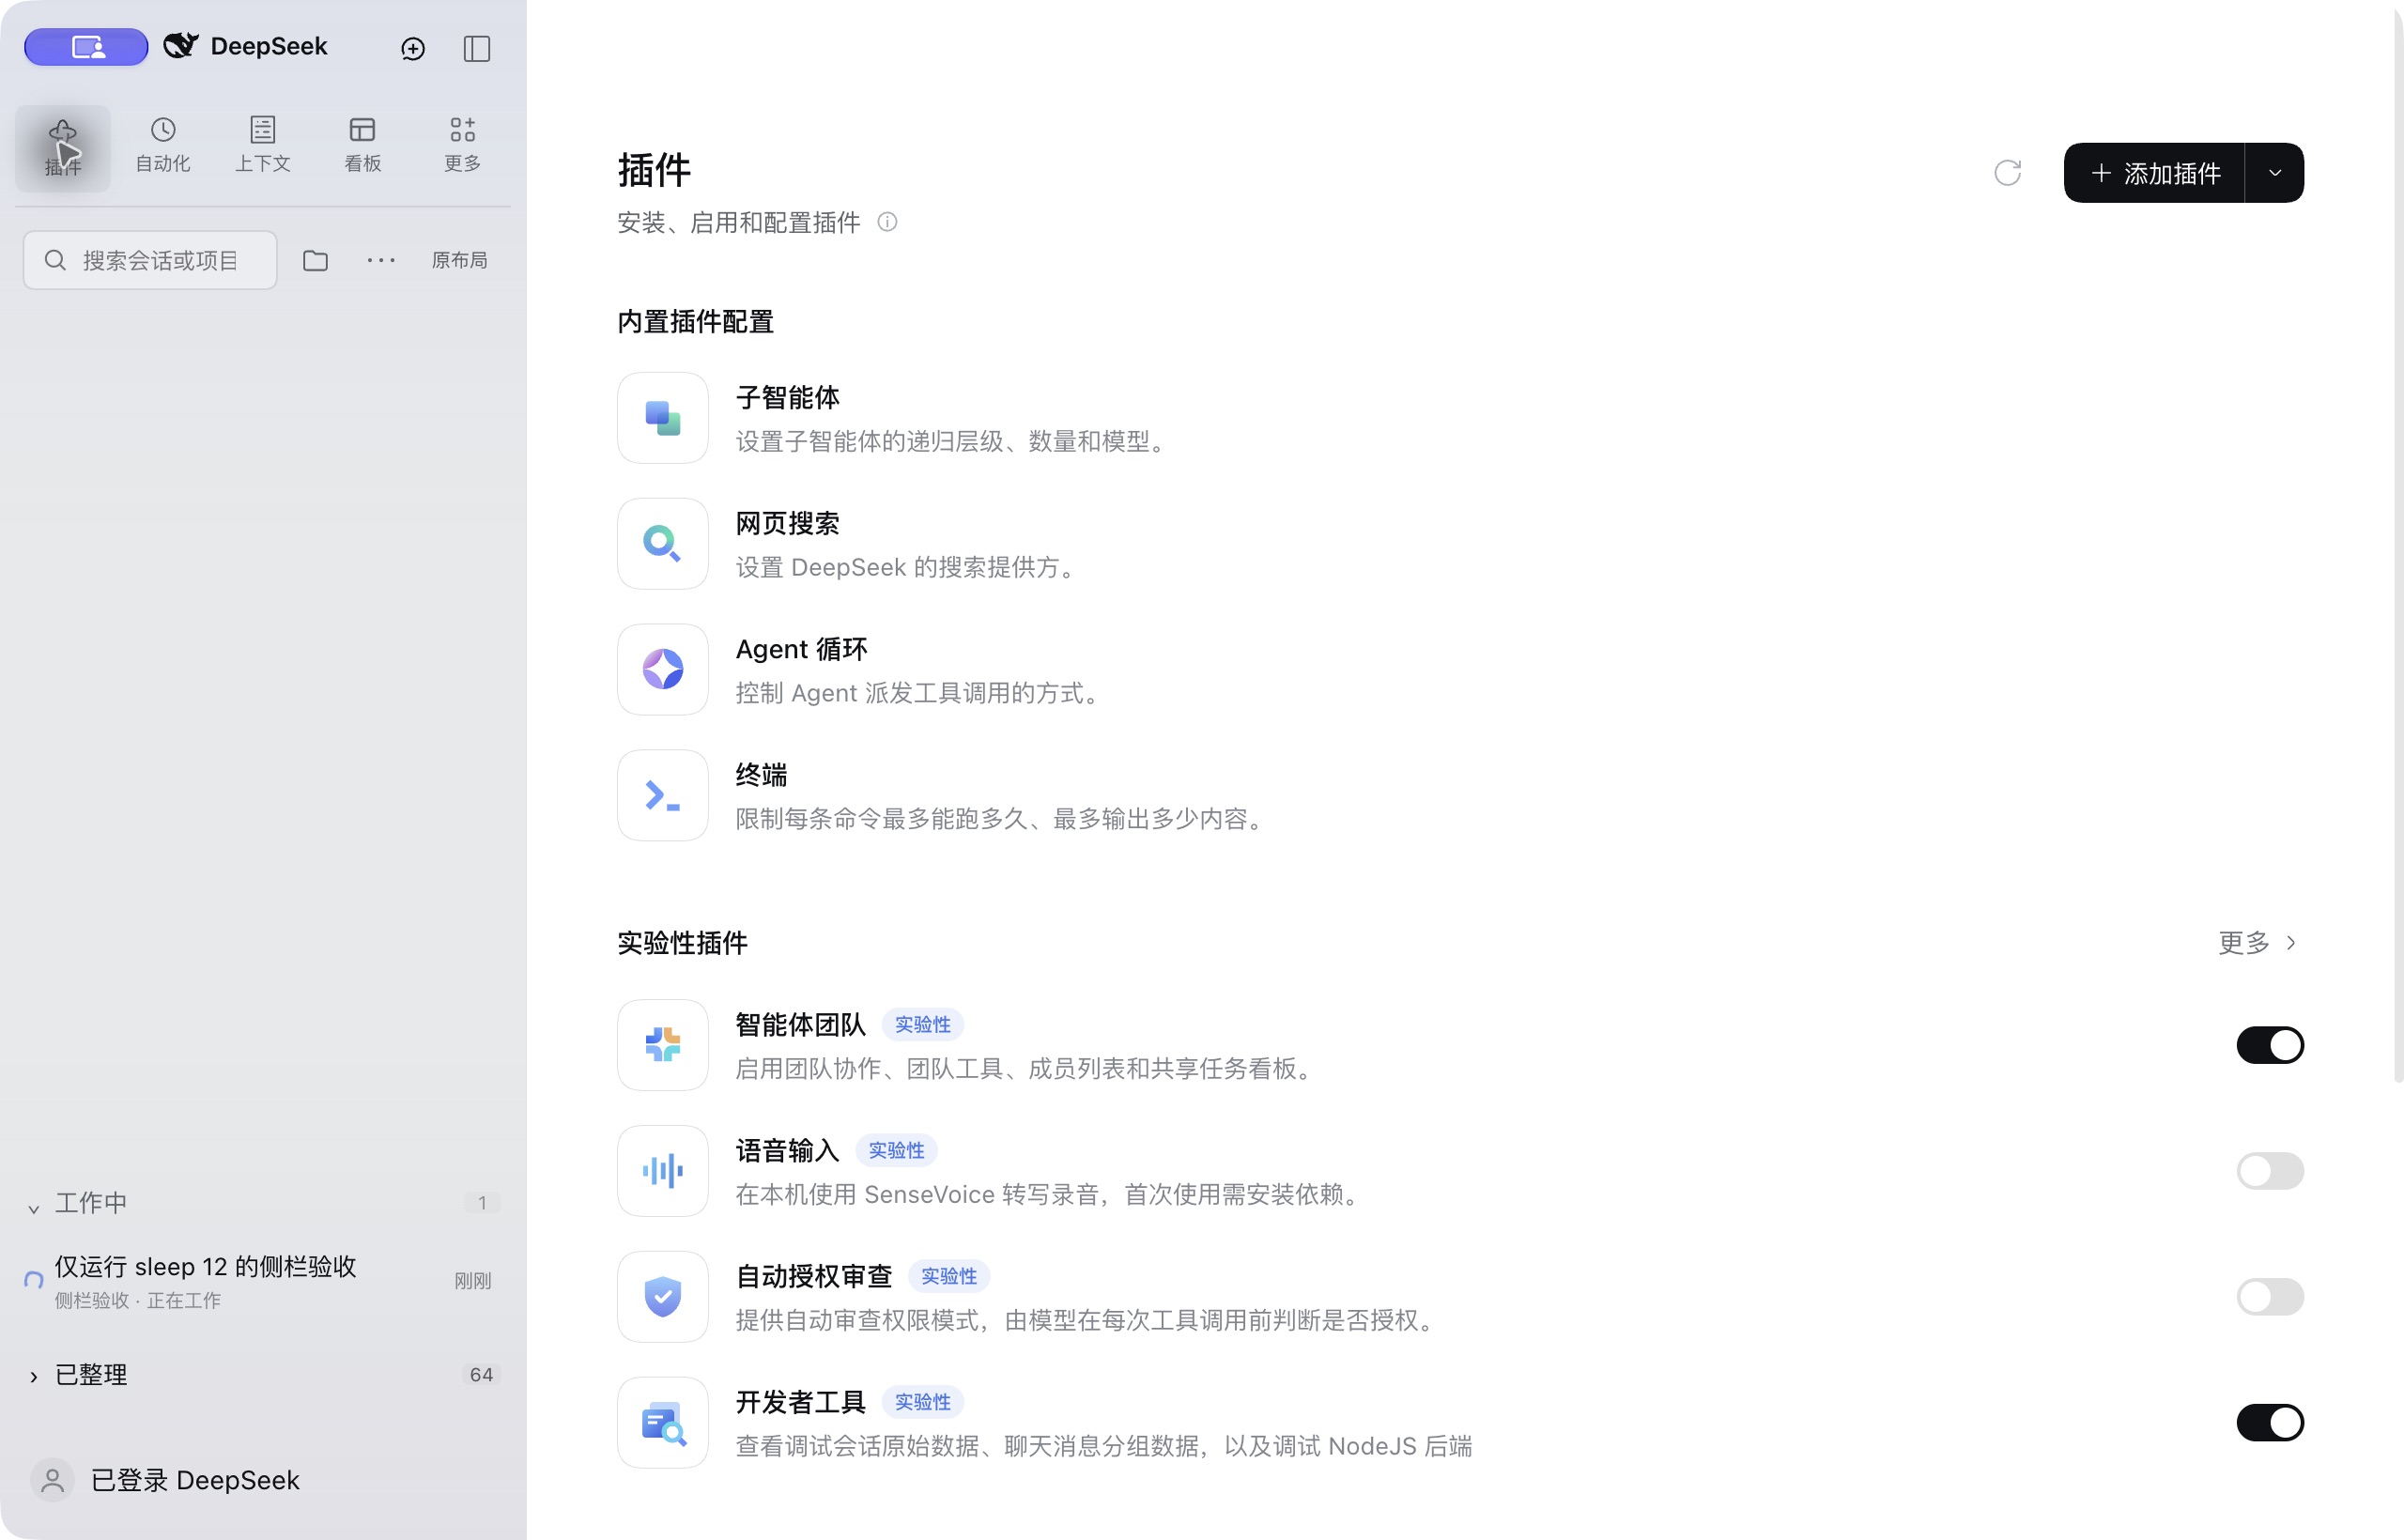The image size is (2404, 1540).
Task: Collapse the sidebar with panel icon
Action: [x=477, y=48]
